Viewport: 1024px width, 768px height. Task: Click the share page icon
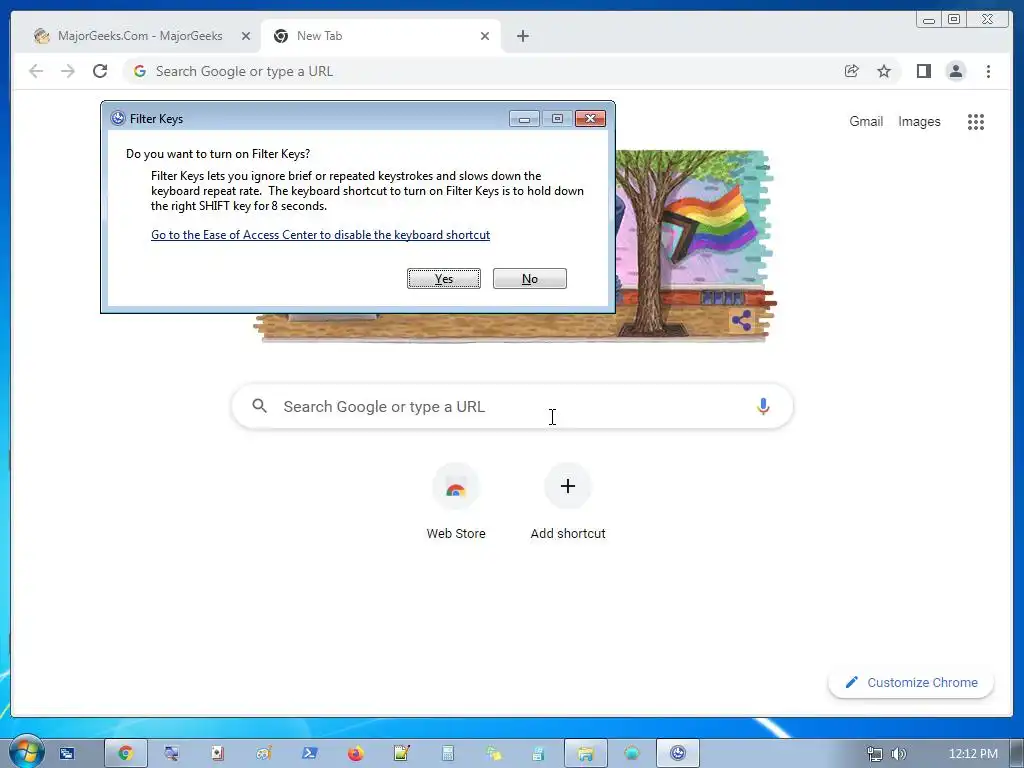click(x=852, y=71)
